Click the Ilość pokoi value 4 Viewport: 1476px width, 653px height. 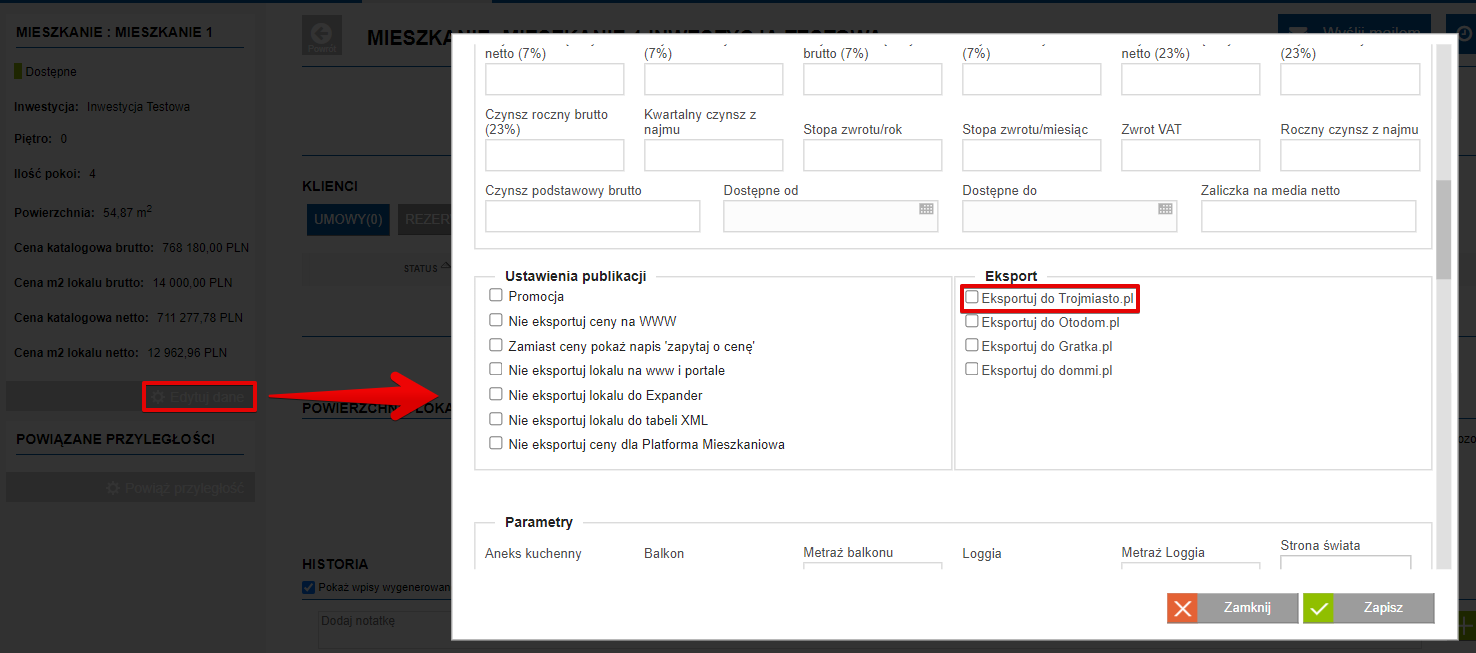[x=92, y=174]
